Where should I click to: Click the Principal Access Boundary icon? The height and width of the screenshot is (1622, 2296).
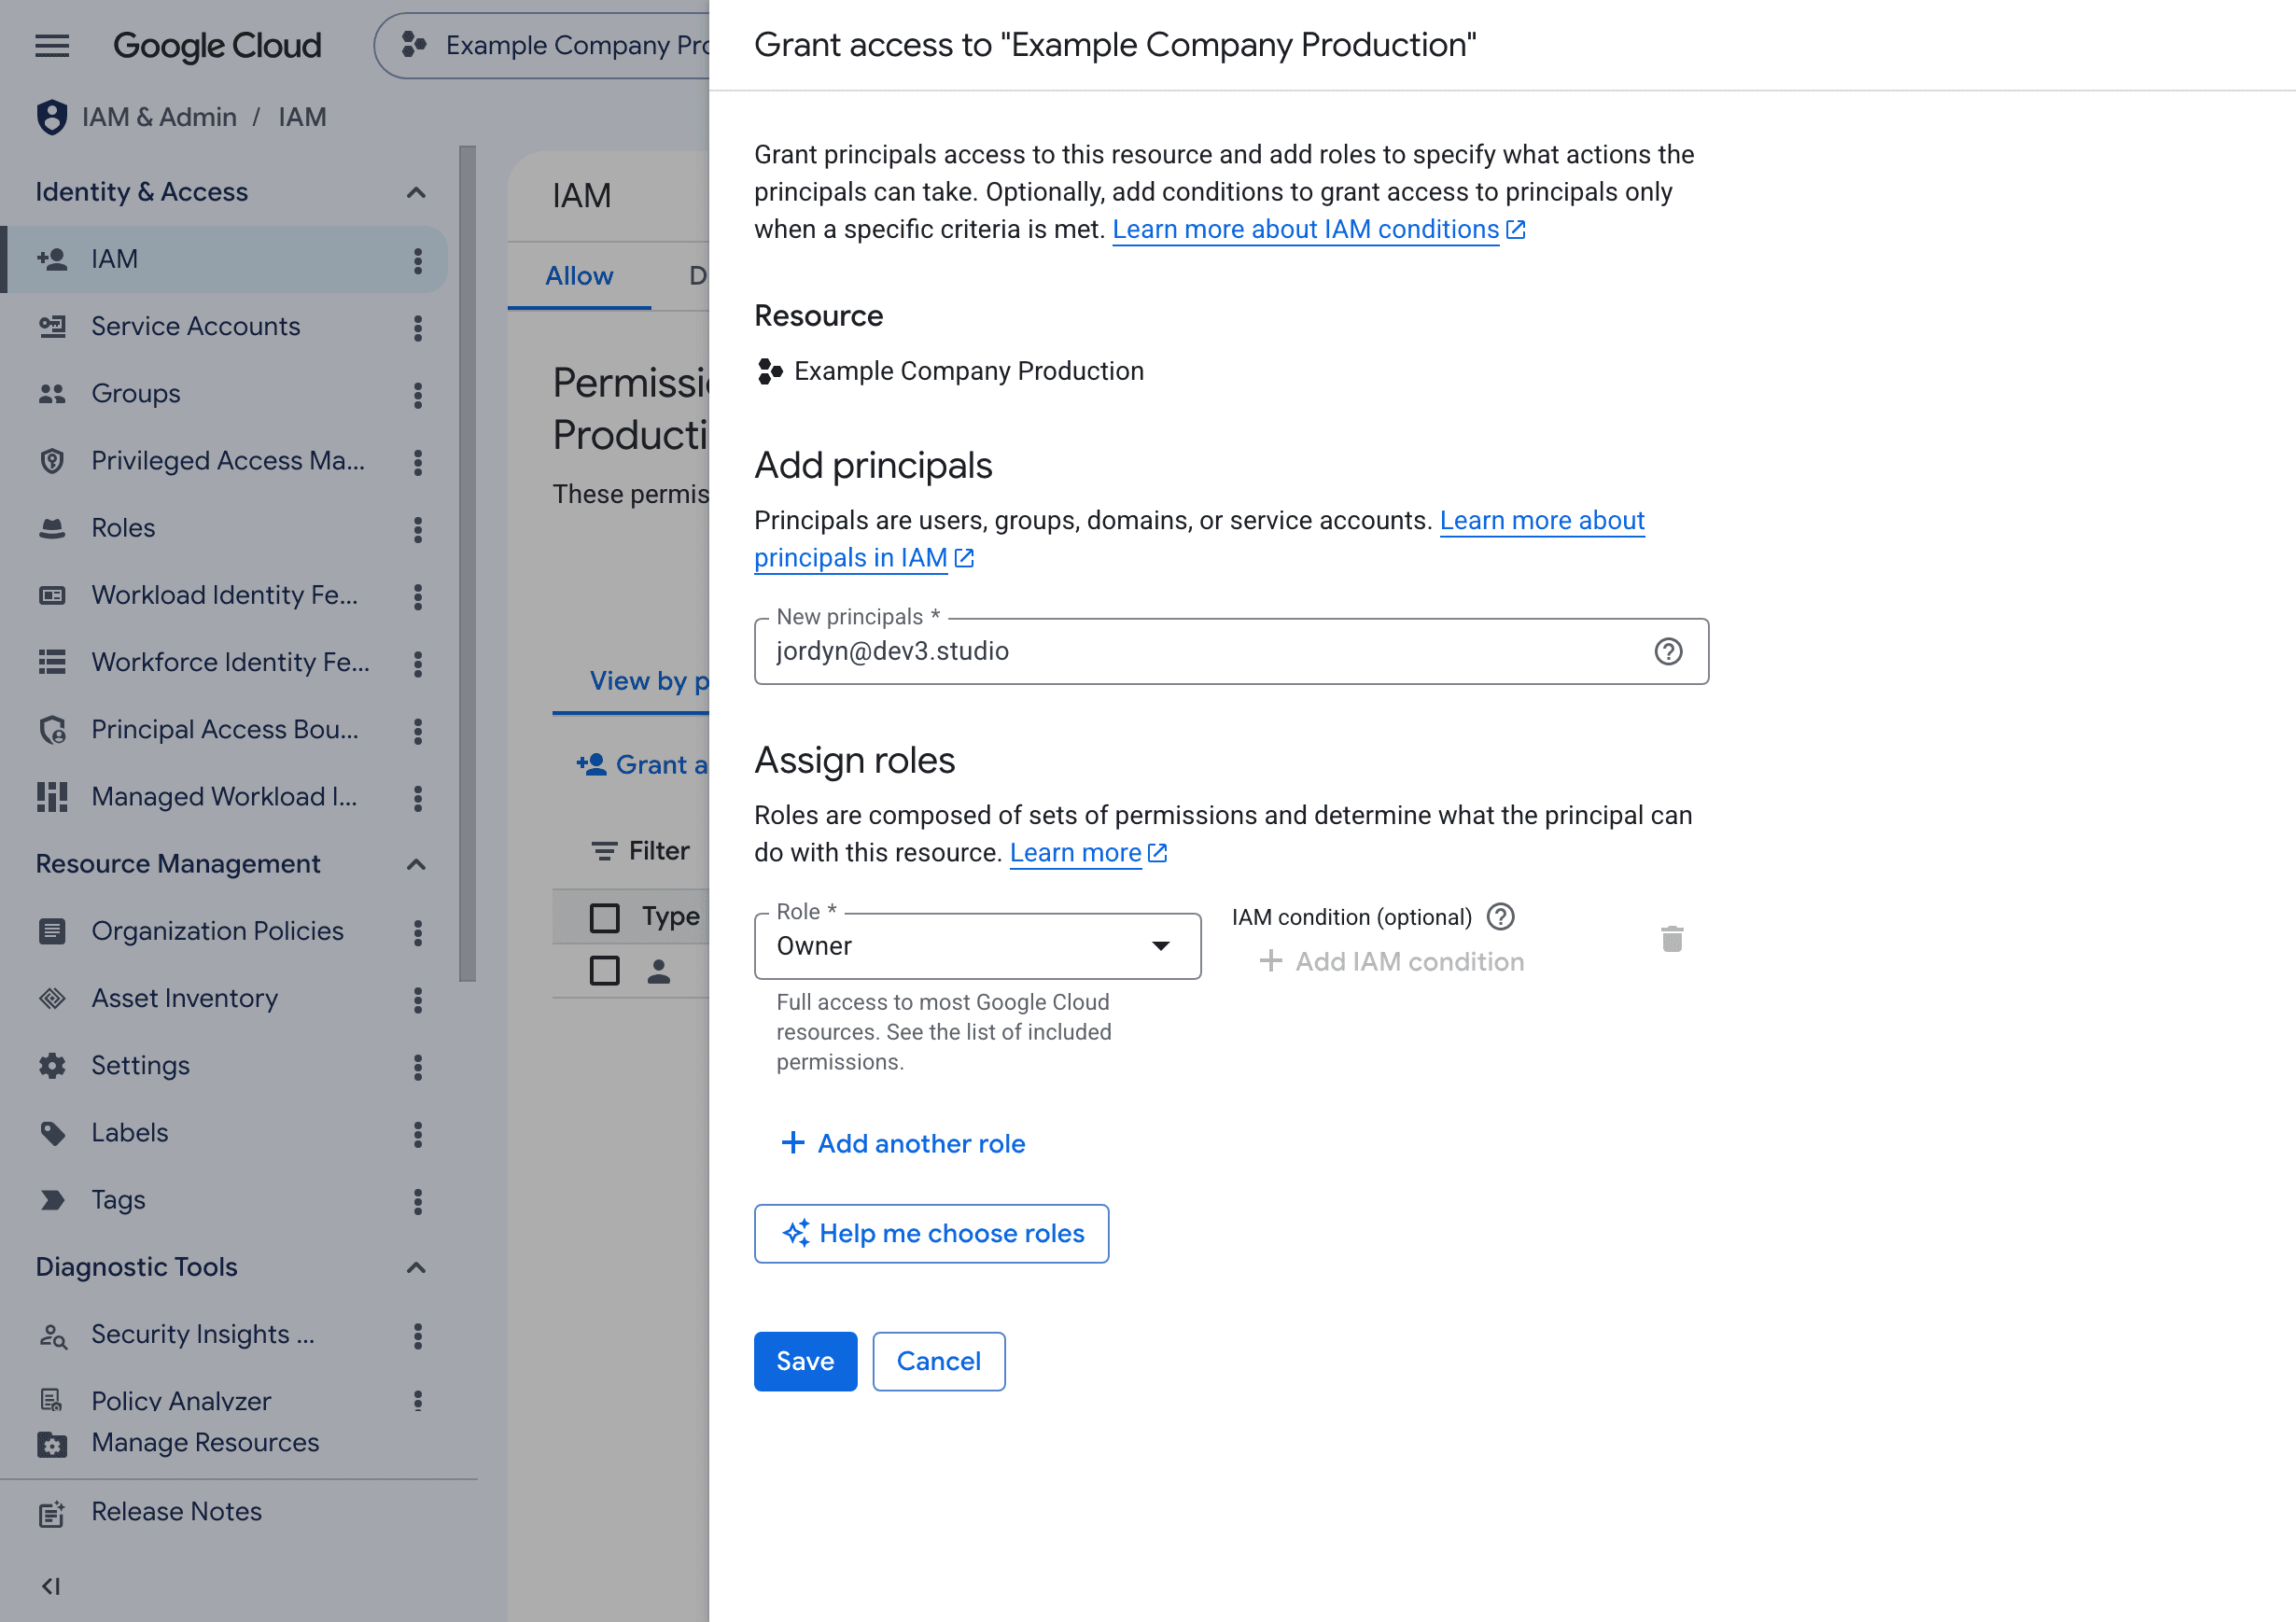pos(52,730)
